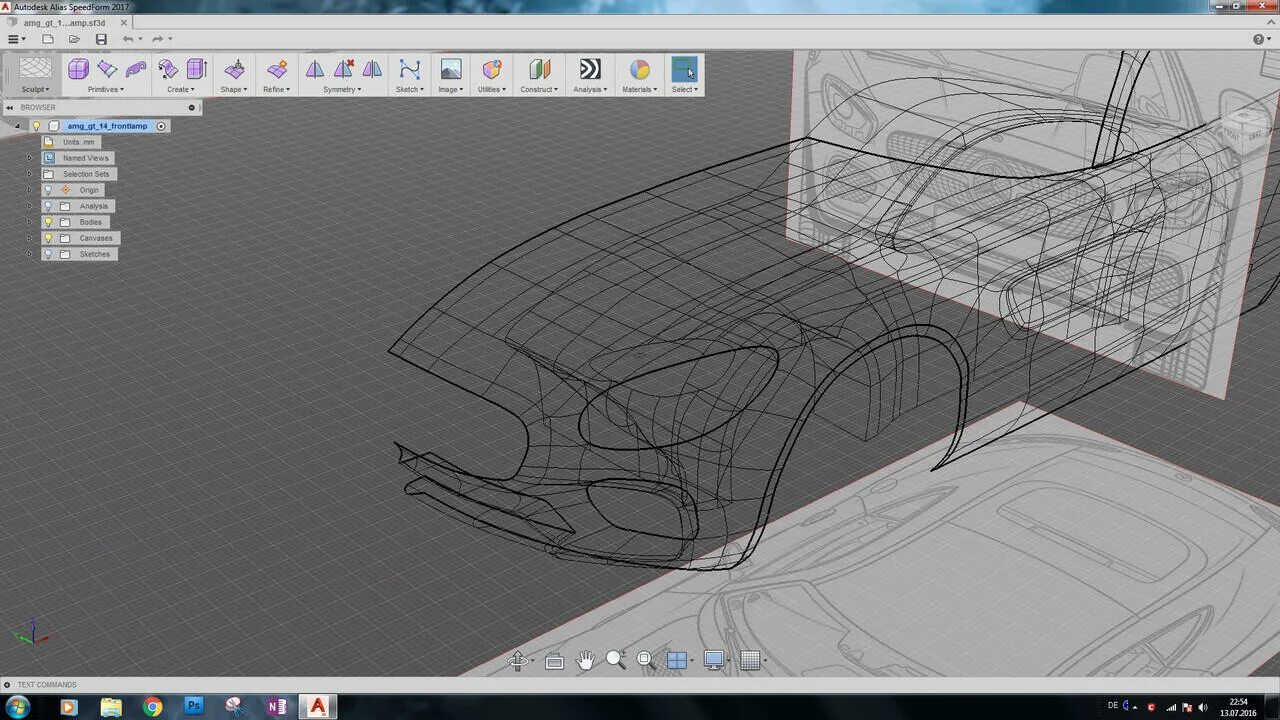This screenshot has width=1280, height=720.
Task: Click the Materials sphere icon
Action: tap(639, 69)
